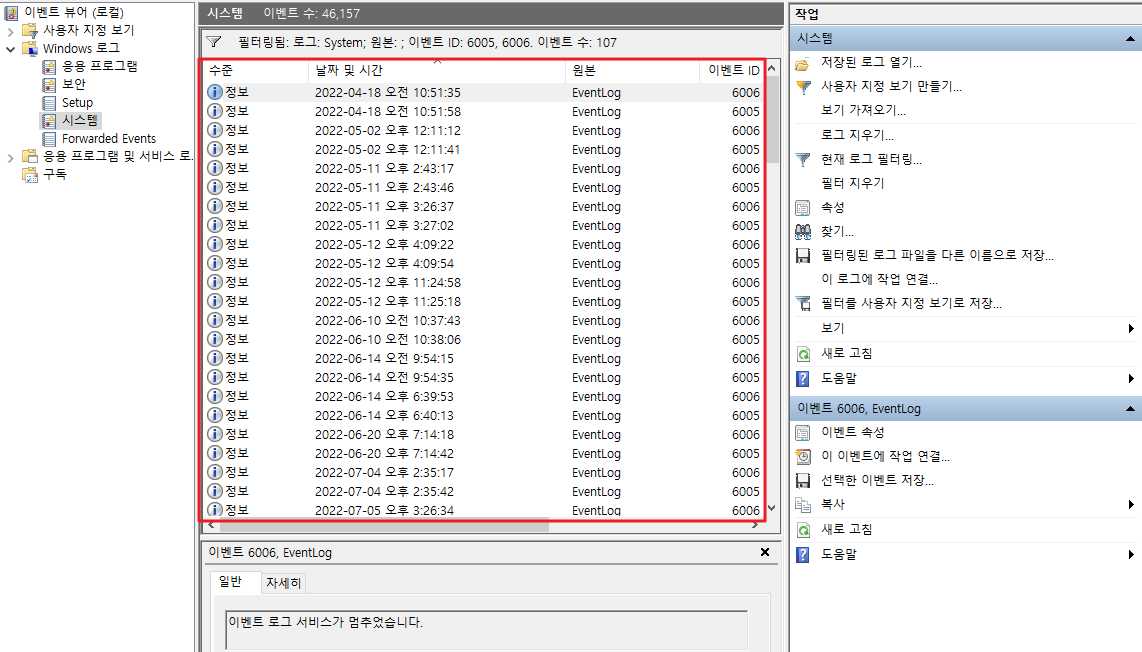This screenshot has width=1142, height=652.
Task: Click the event list horizontal scrollbar thumb
Action: [x=384, y=525]
